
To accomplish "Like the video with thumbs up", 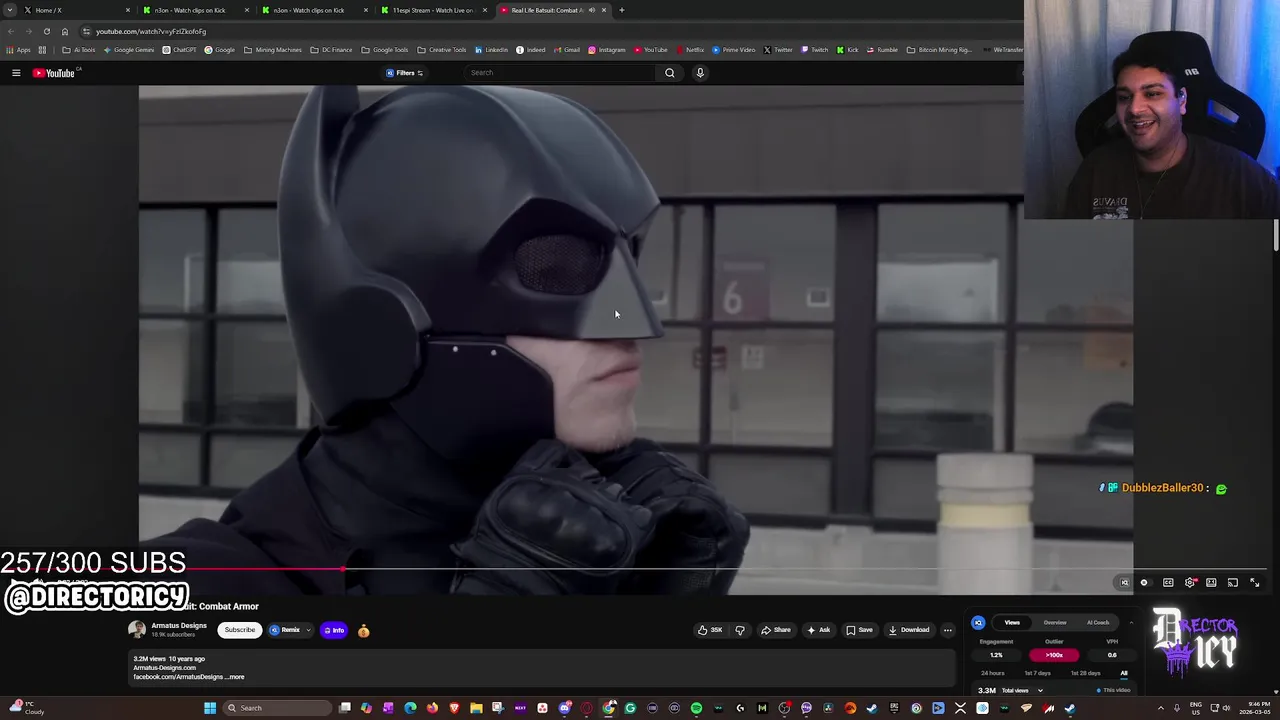I will tap(710, 630).
